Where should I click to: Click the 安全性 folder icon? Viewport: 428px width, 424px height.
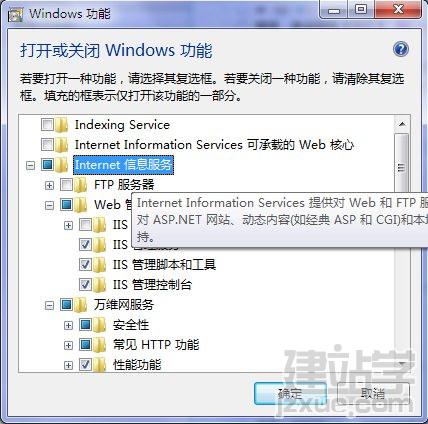pyautogui.click(x=99, y=325)
